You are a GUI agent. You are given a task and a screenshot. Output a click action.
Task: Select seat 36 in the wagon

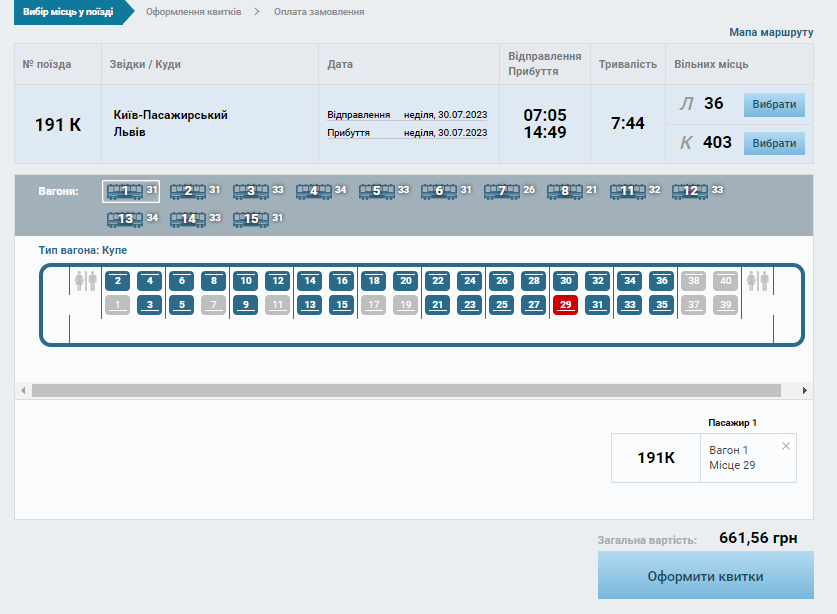[x=660, y=281]
